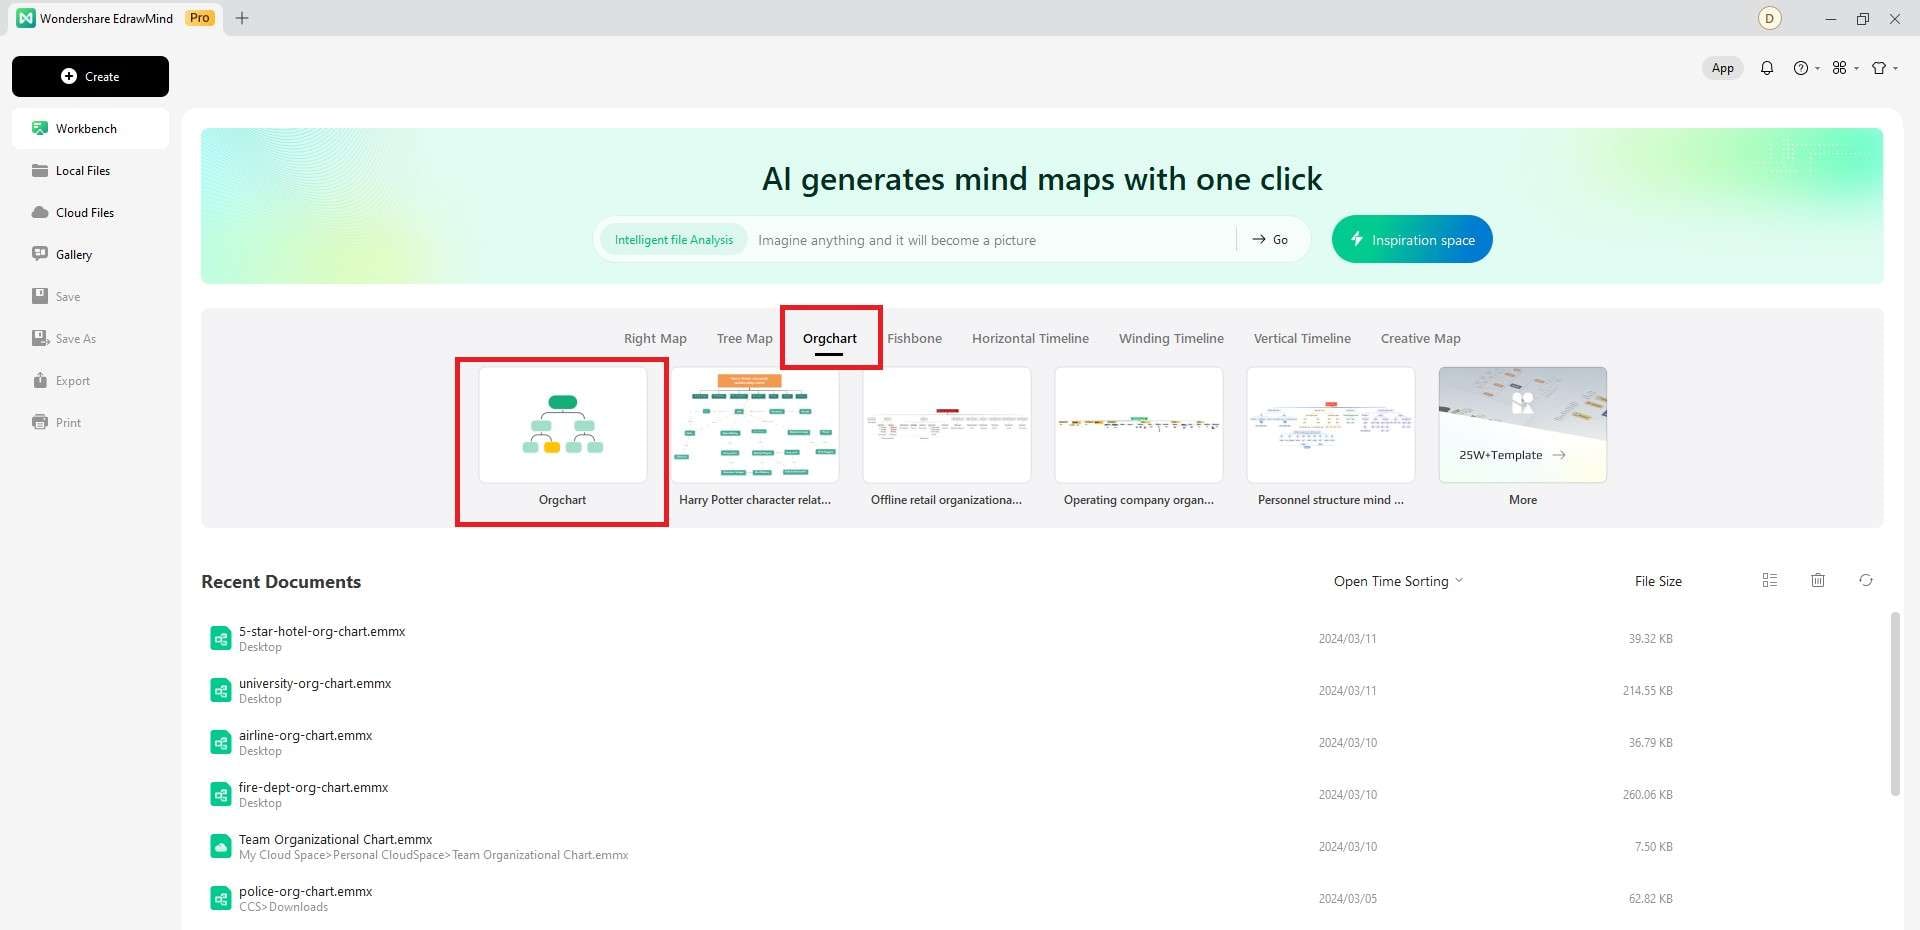Viewport: 1920px width, 930px height.
Task: Click Intelligent file Analysis button
Action: 673,240
